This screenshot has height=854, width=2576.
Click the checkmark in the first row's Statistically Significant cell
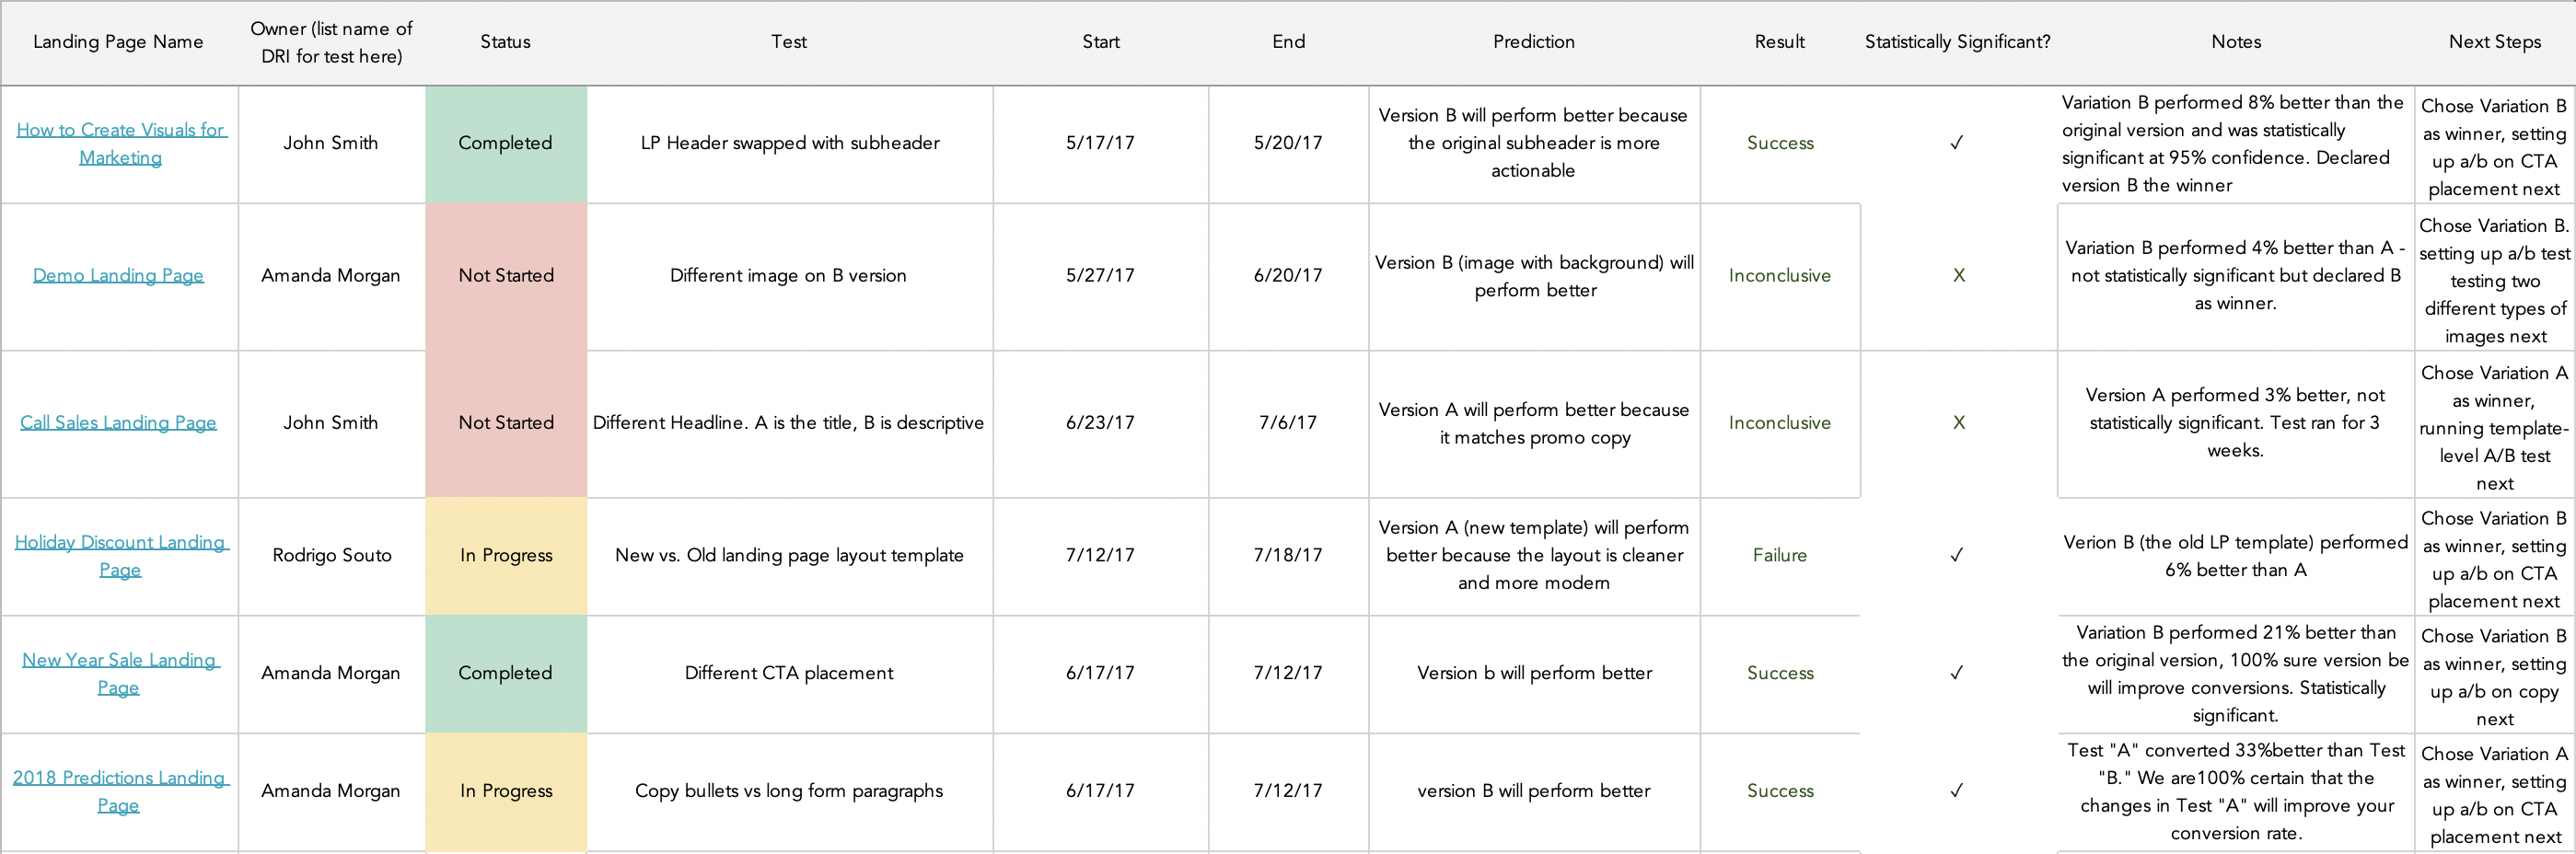pos(1957,143)
